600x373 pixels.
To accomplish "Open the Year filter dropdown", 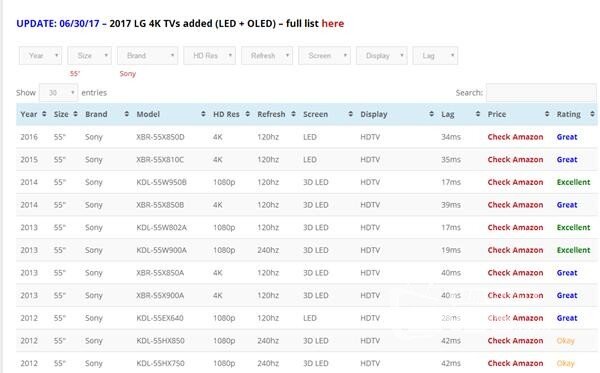I will pyautogui.click(x=40, y=56).
